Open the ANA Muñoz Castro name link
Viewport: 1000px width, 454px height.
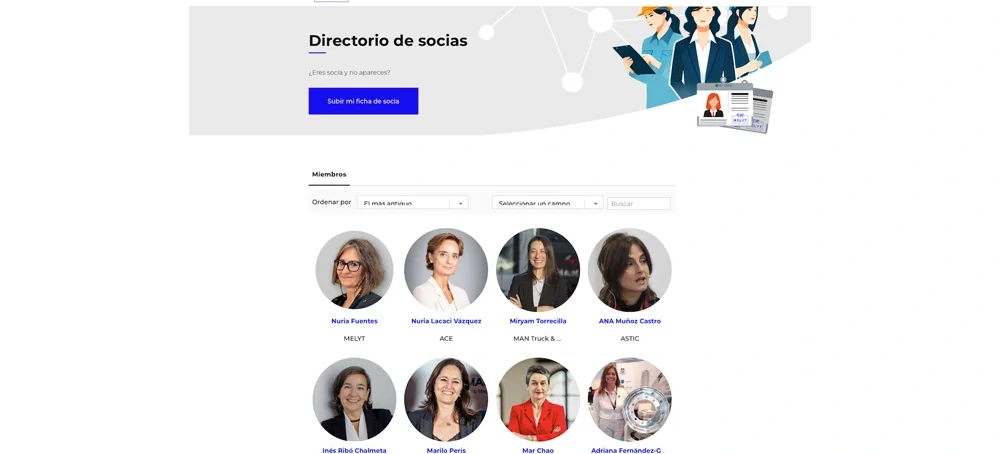click(629, 321)
